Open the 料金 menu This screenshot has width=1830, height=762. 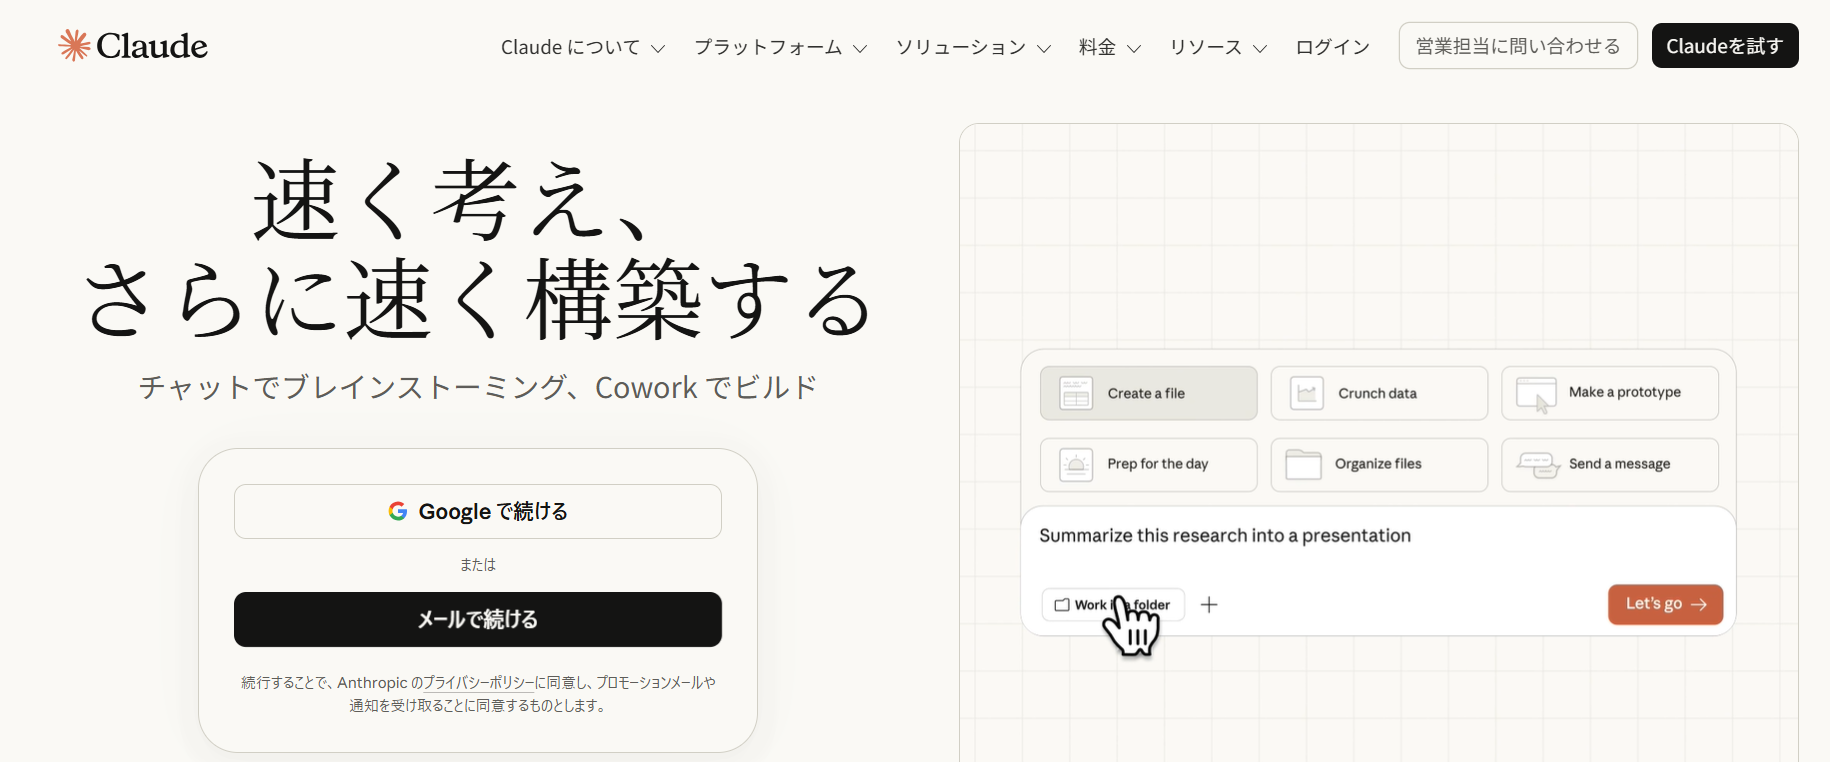click(1110, 47)
